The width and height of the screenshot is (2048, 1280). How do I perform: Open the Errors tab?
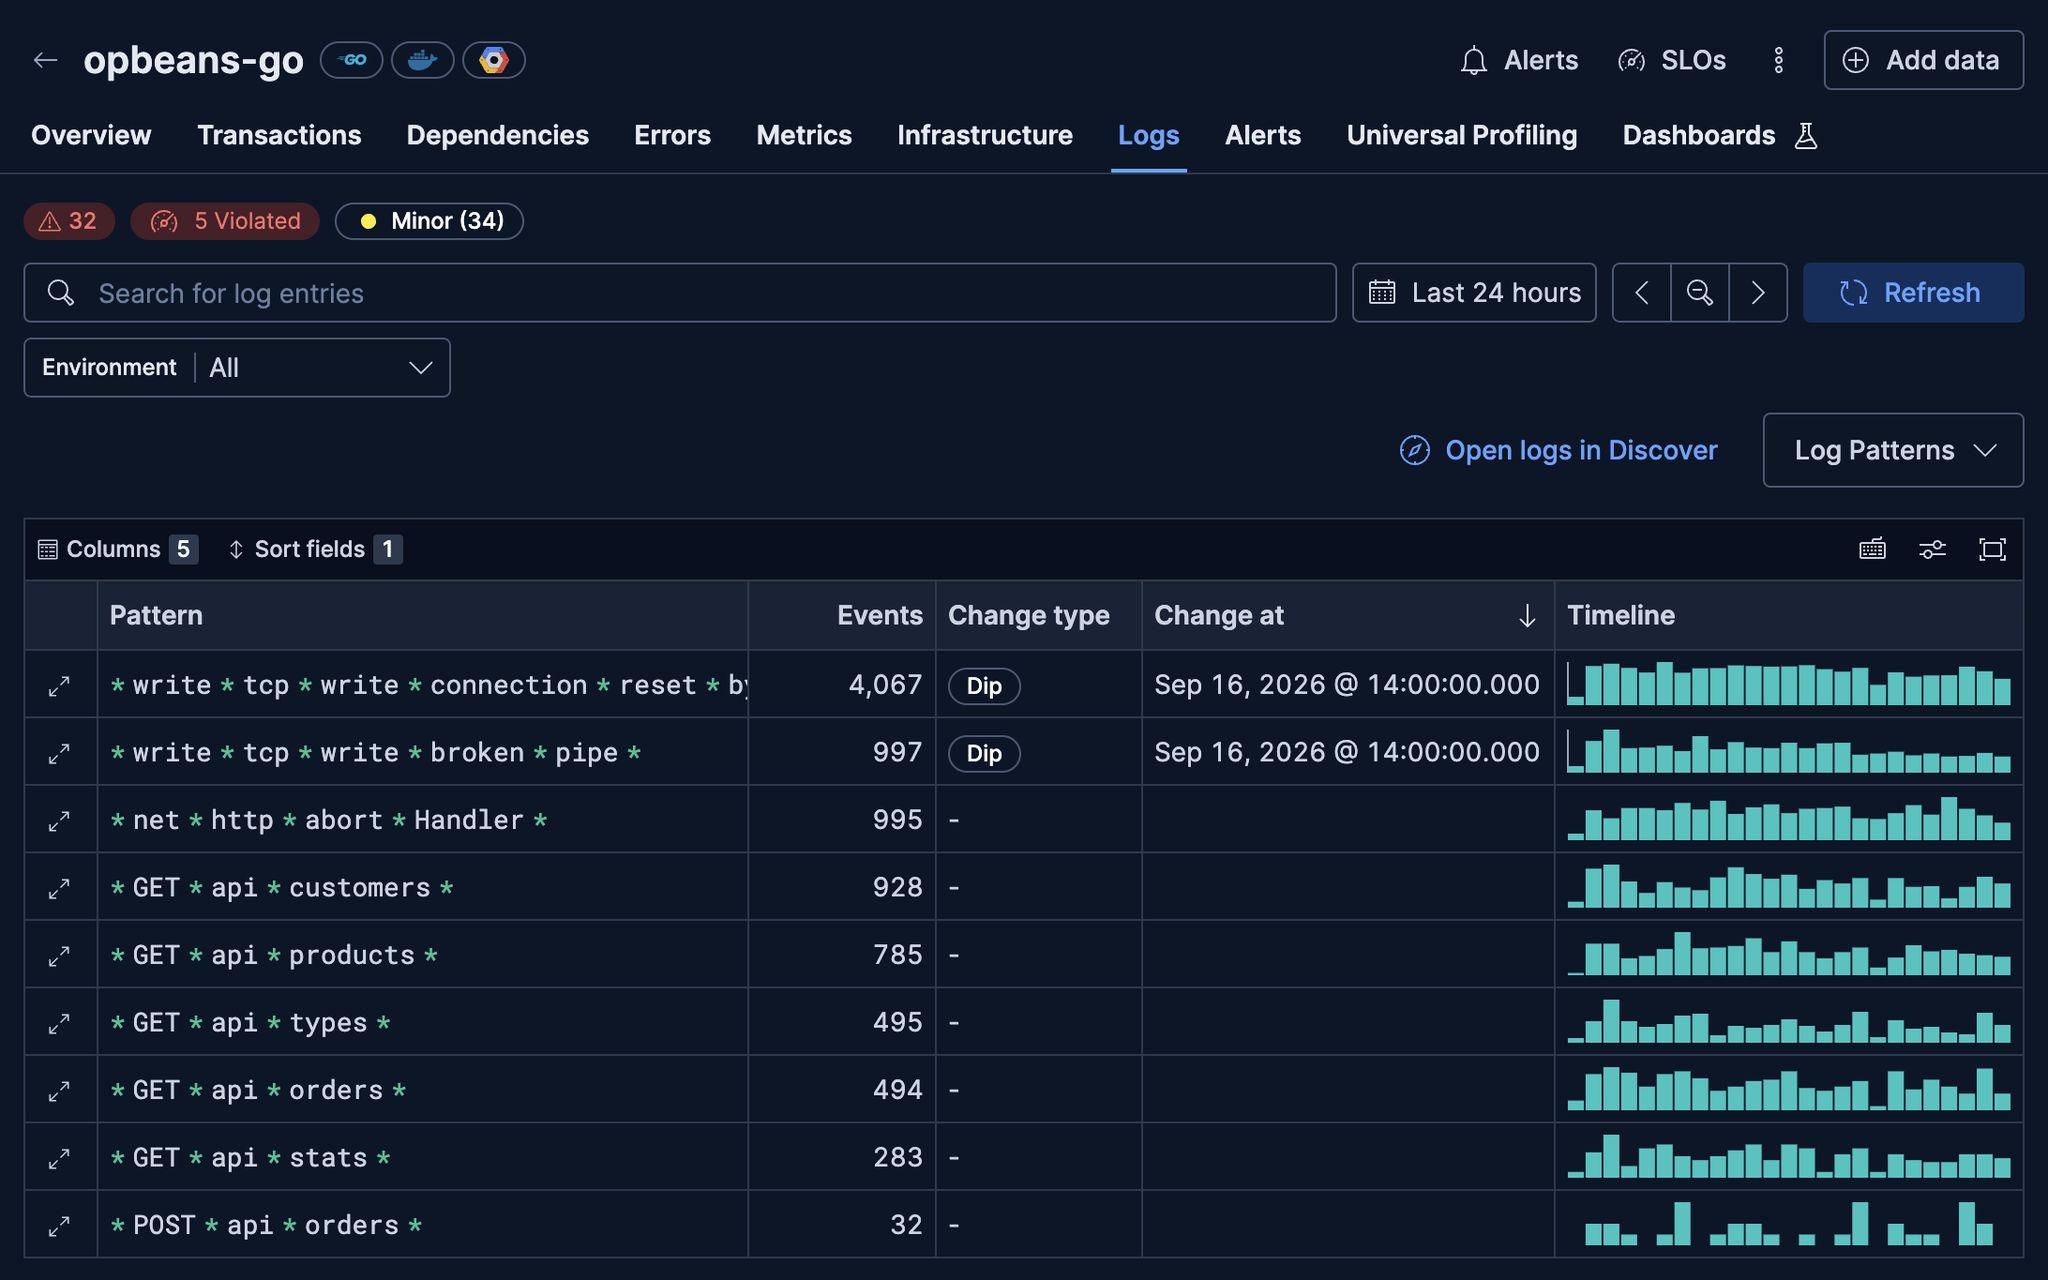point(672,135)
